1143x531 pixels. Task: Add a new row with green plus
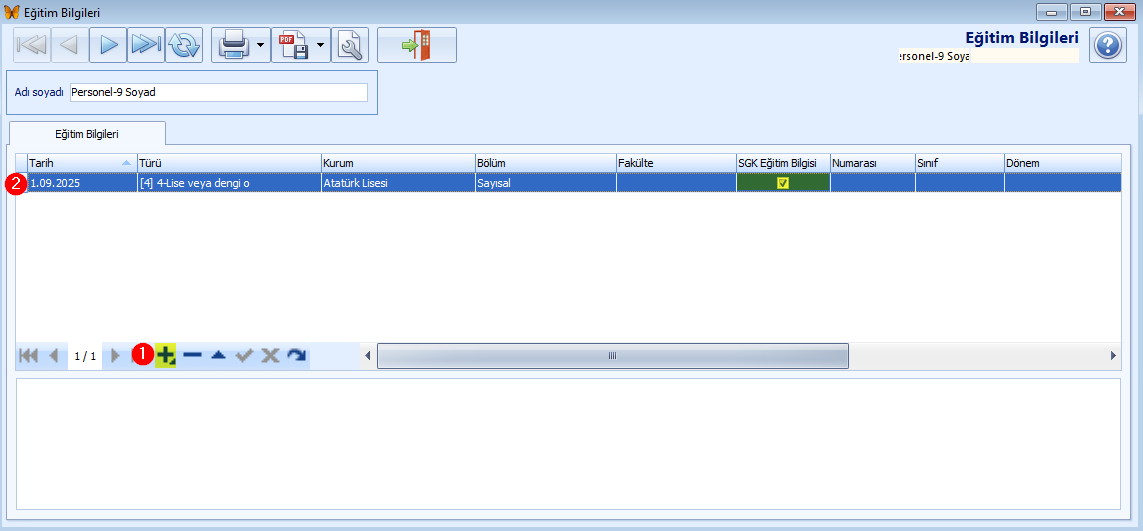pos(166,355)
